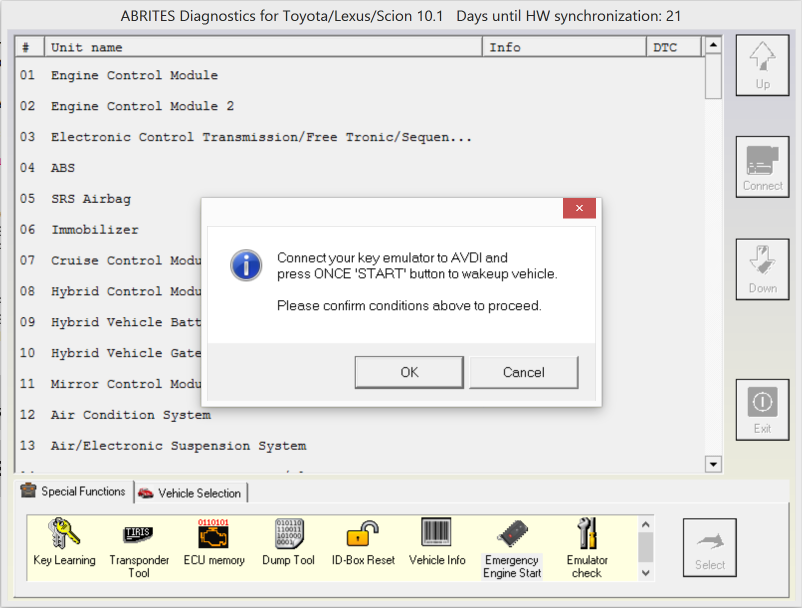Select the Cruise Control Module row
802x608 pixels.
pyautogui.click(x=109, y=260)
